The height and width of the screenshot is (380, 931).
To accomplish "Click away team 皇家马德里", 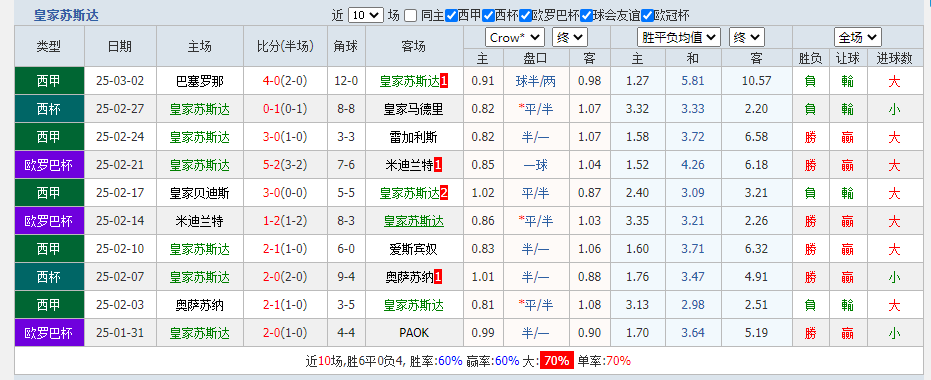I will [x=413, y=109].
